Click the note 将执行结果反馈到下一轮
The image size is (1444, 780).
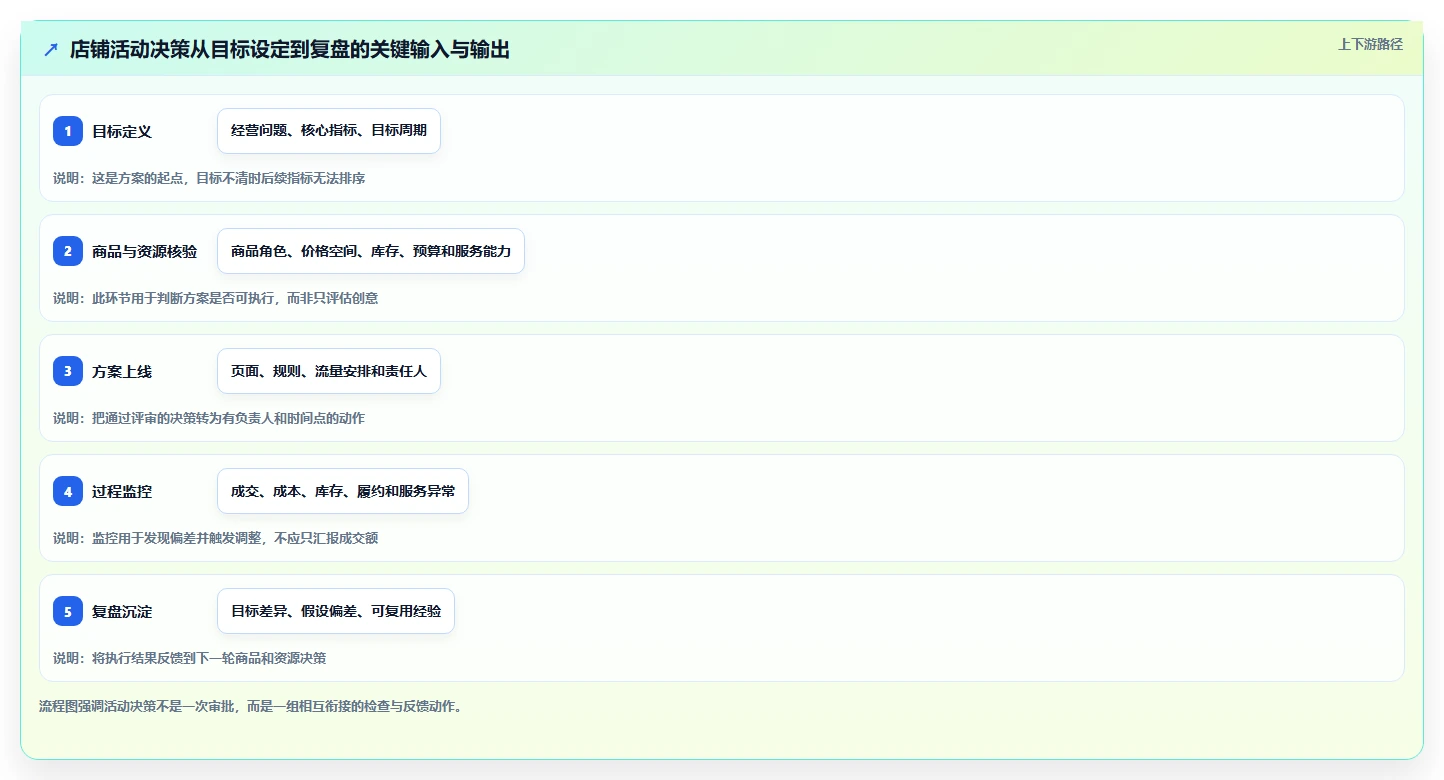pos(189,658)
